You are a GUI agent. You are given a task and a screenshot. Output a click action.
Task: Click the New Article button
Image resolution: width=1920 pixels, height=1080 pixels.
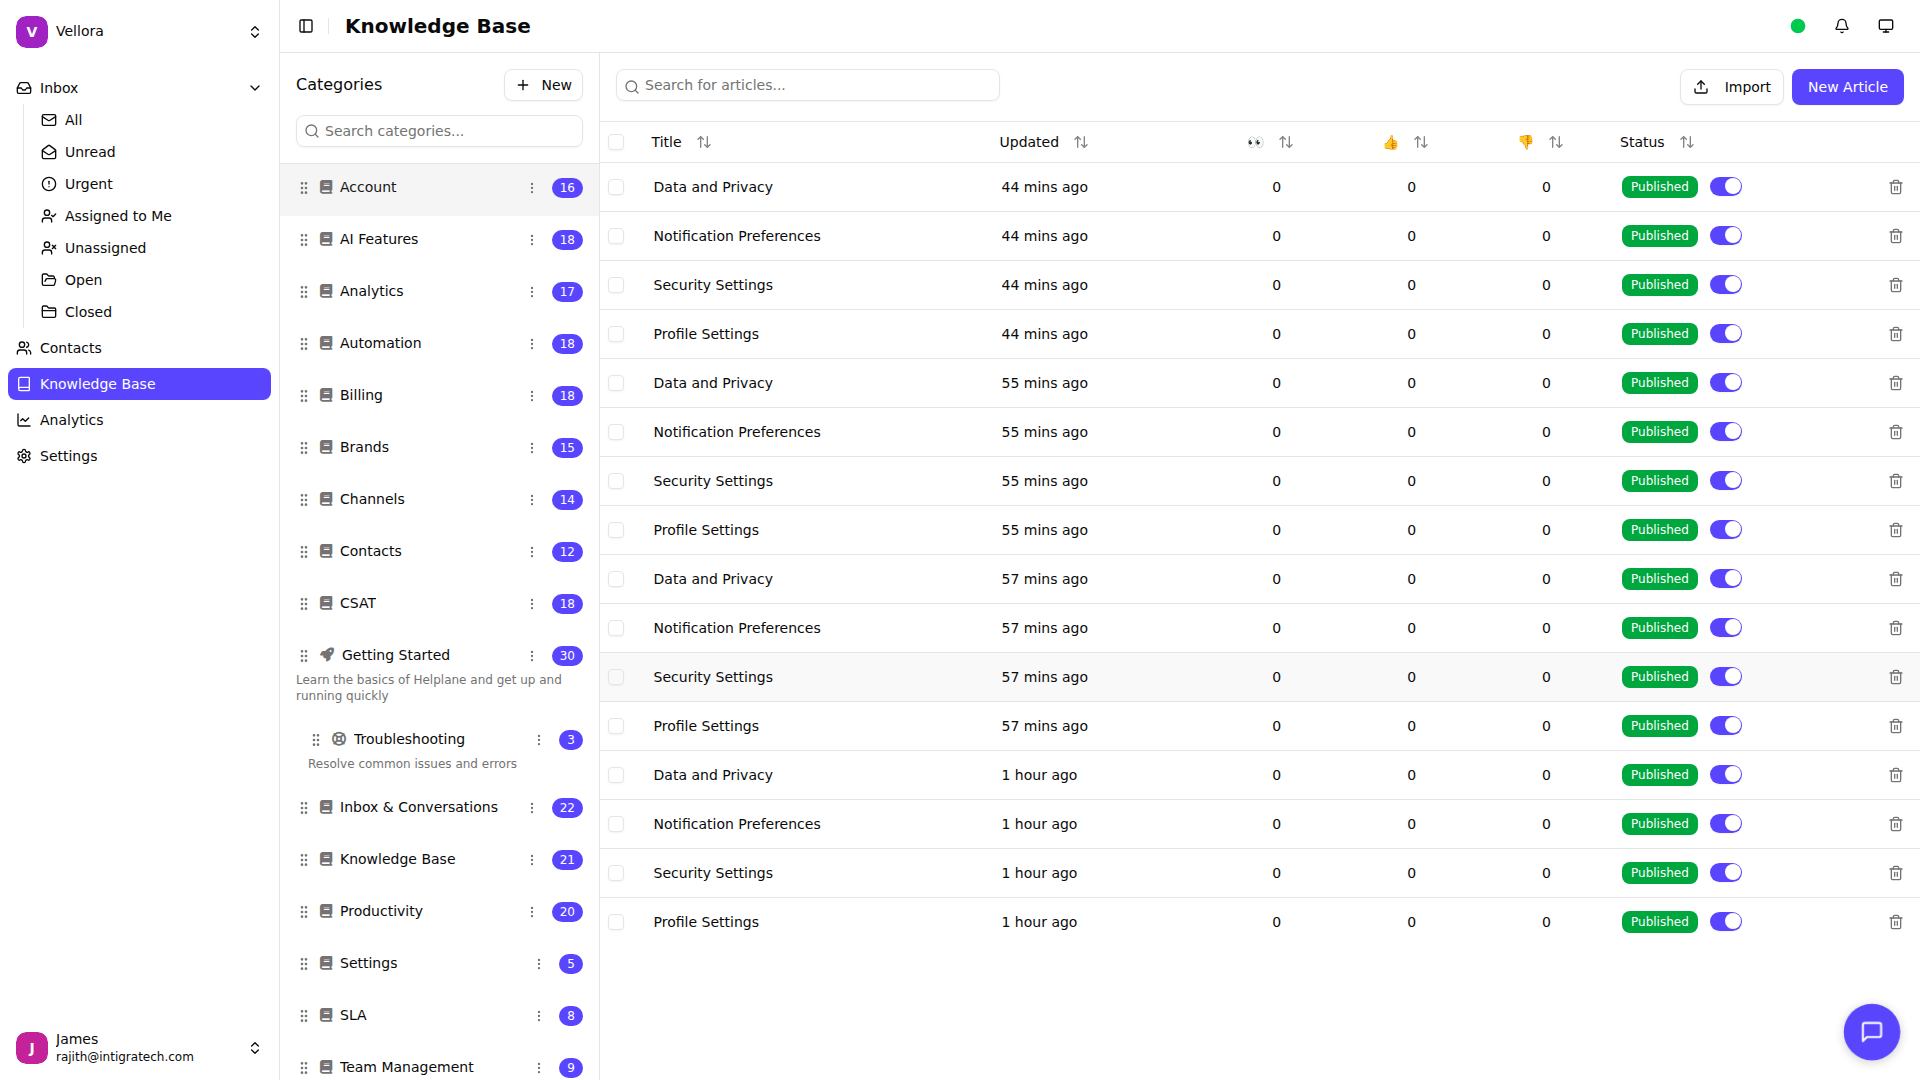pyautogui.click(x=1847, y=87)
